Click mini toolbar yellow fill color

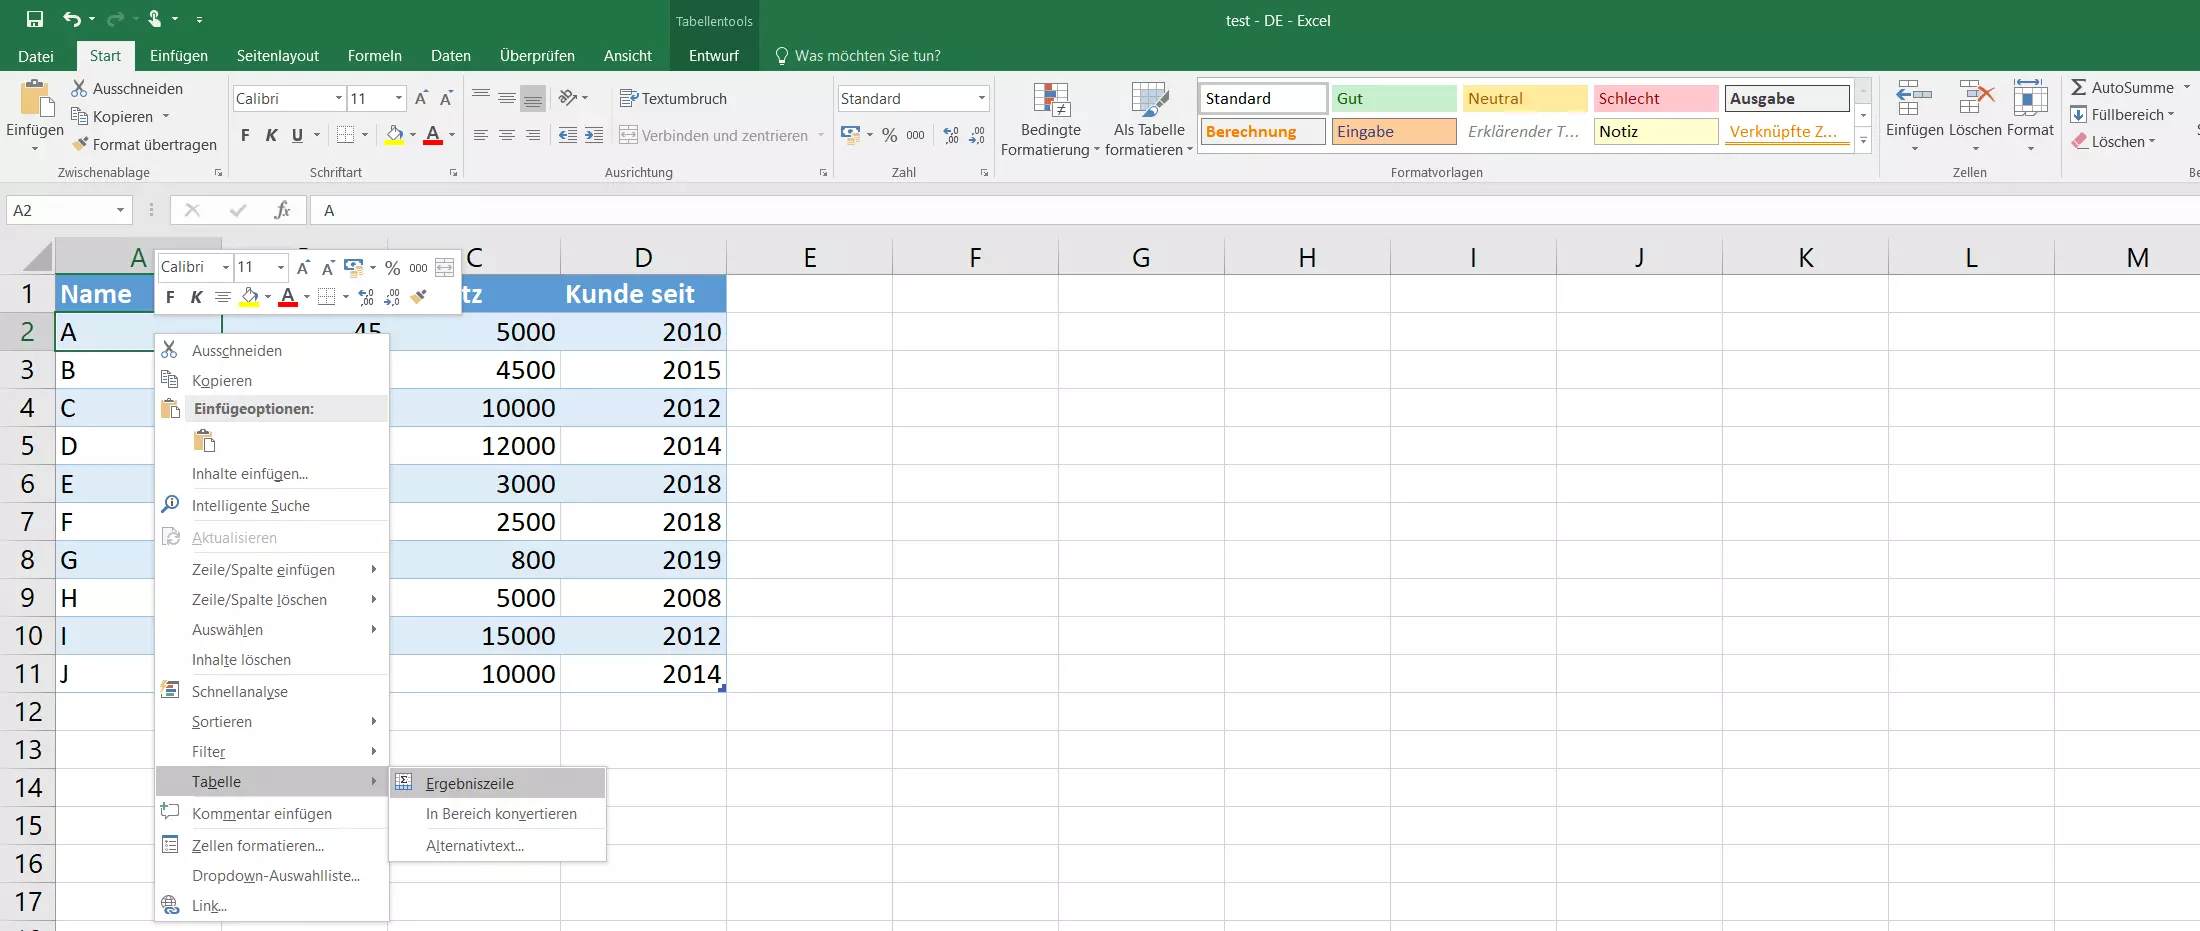pos(250,297)
